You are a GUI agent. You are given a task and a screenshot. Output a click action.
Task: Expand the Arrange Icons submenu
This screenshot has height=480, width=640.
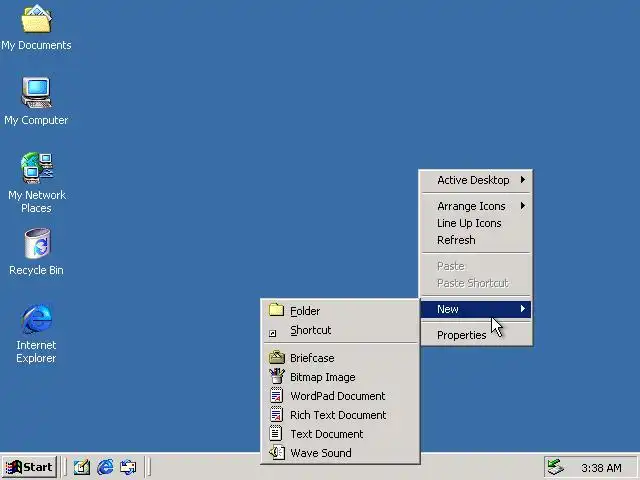[476, 206]
